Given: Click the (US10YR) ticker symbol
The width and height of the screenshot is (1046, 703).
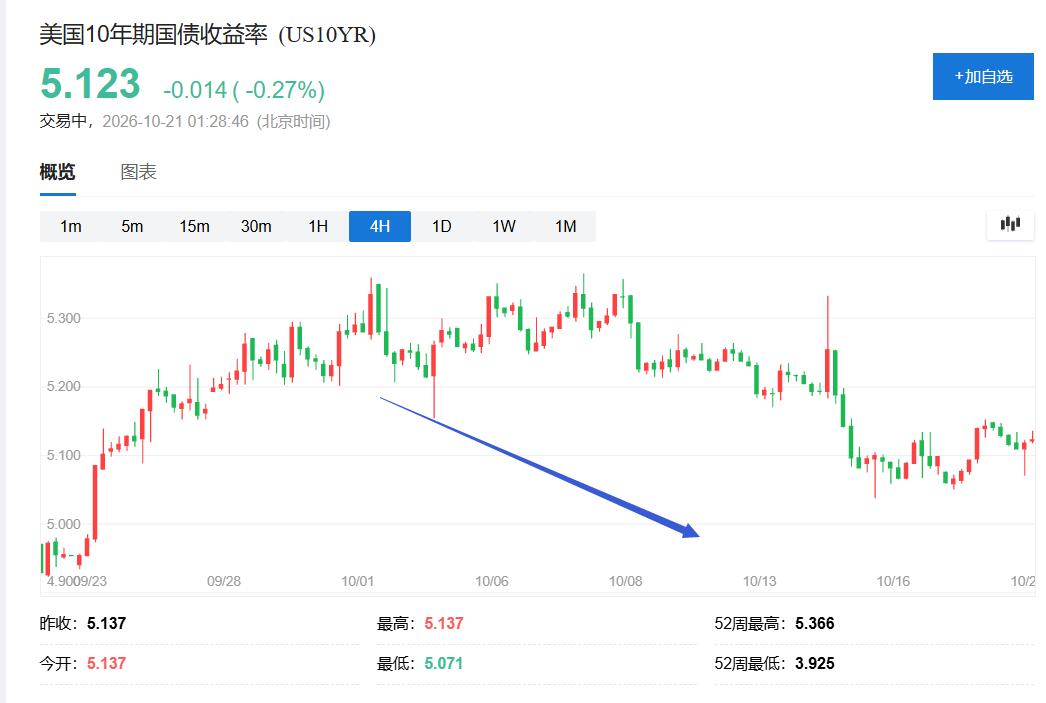Looking at the screenshot, I should coord(327,35).
